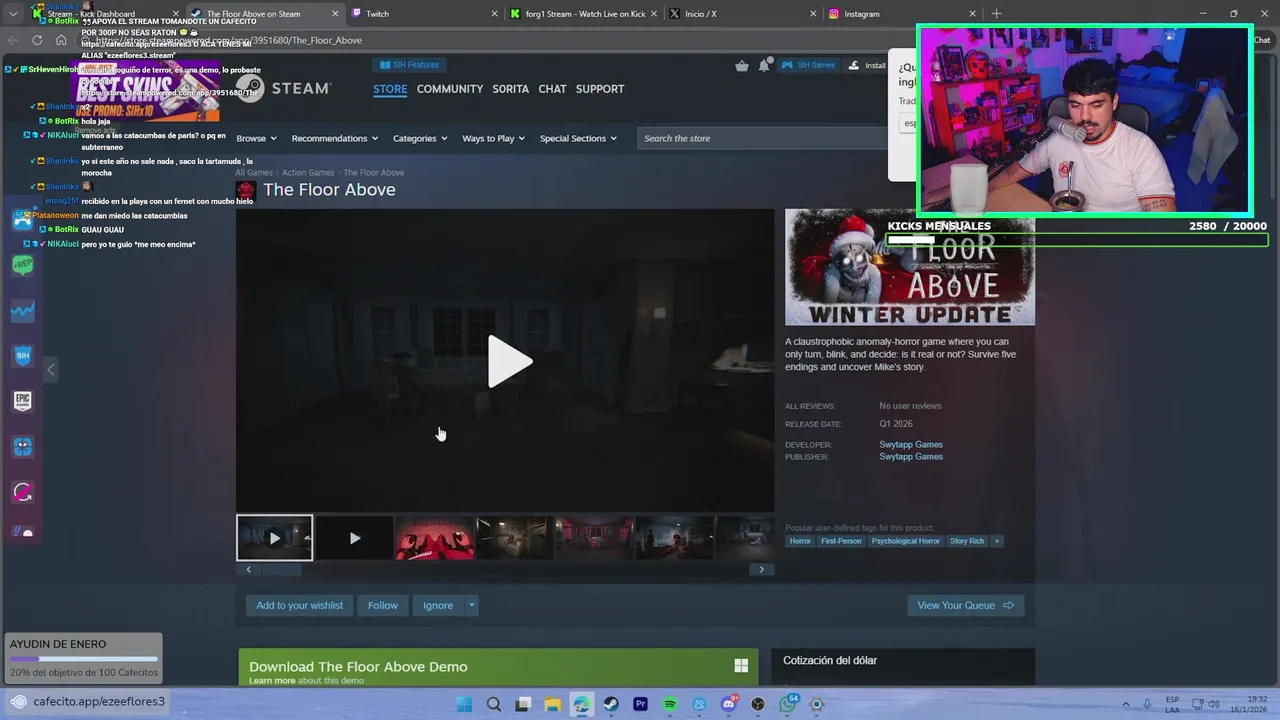Expand the Special Sections dropdown
The image size is (1280, 720).
point(578,138)
